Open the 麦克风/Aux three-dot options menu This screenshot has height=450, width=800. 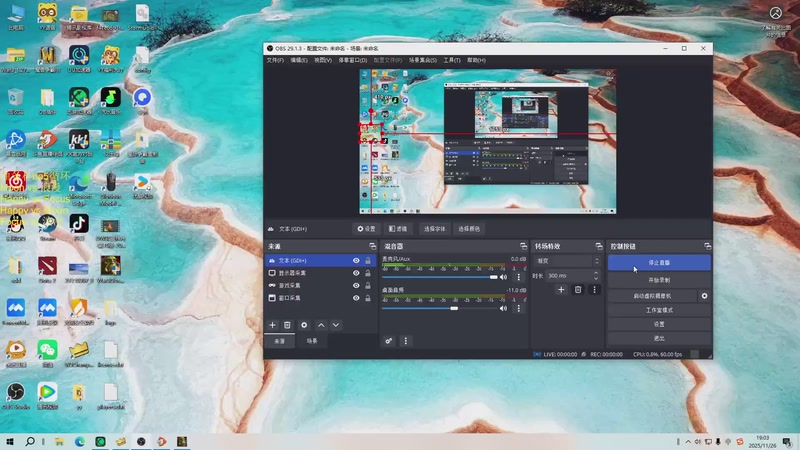click(519, 277)
